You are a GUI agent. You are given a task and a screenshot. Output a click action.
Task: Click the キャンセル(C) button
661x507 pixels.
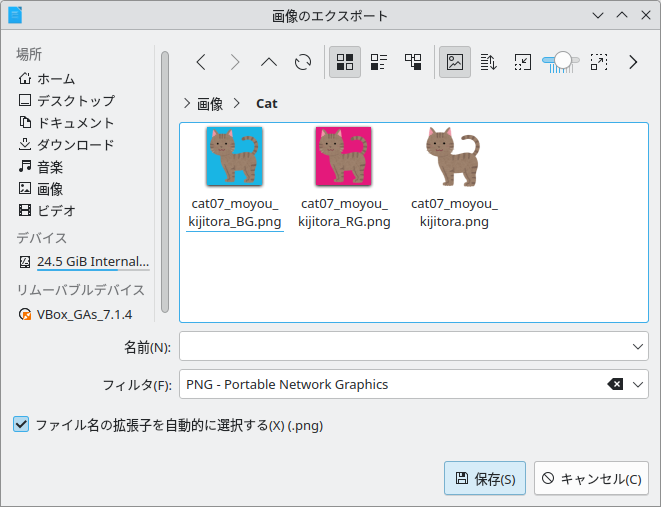tap(591, 478)
